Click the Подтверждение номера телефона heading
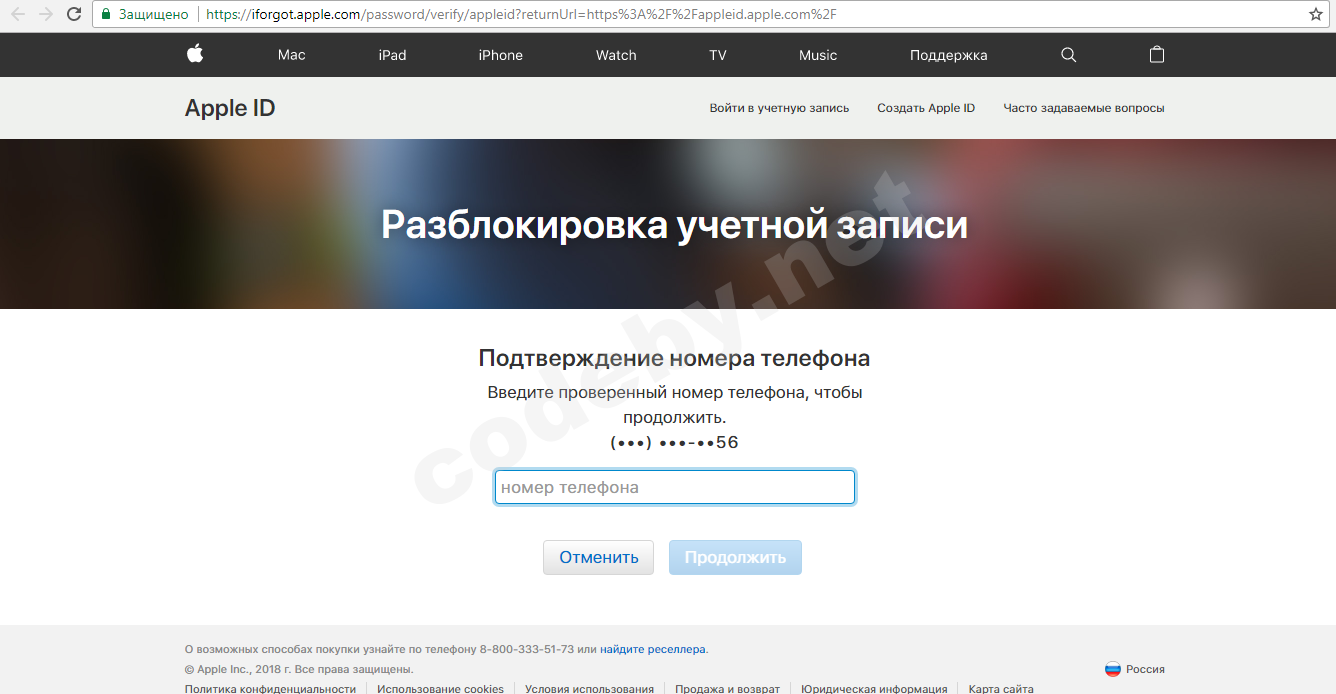 (x=675, y=358)
